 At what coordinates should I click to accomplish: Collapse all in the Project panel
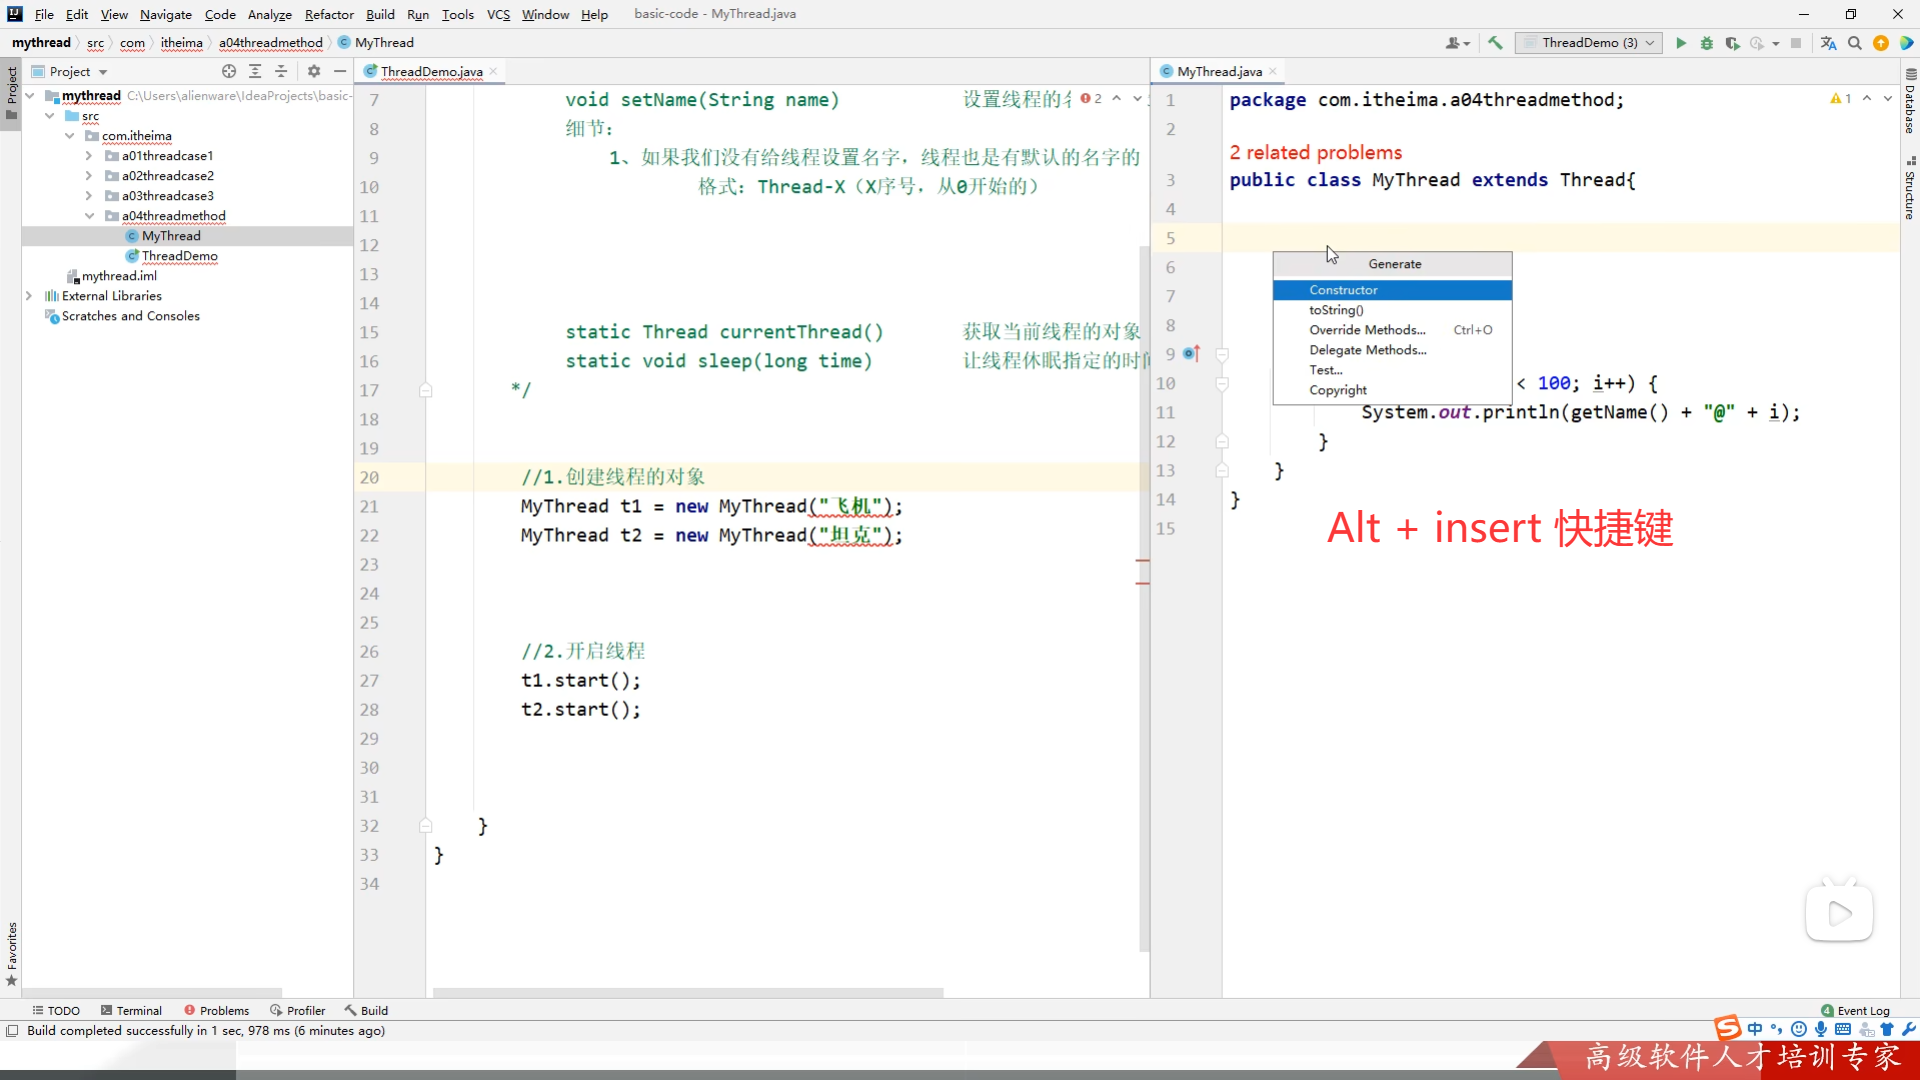pos(281,71)
